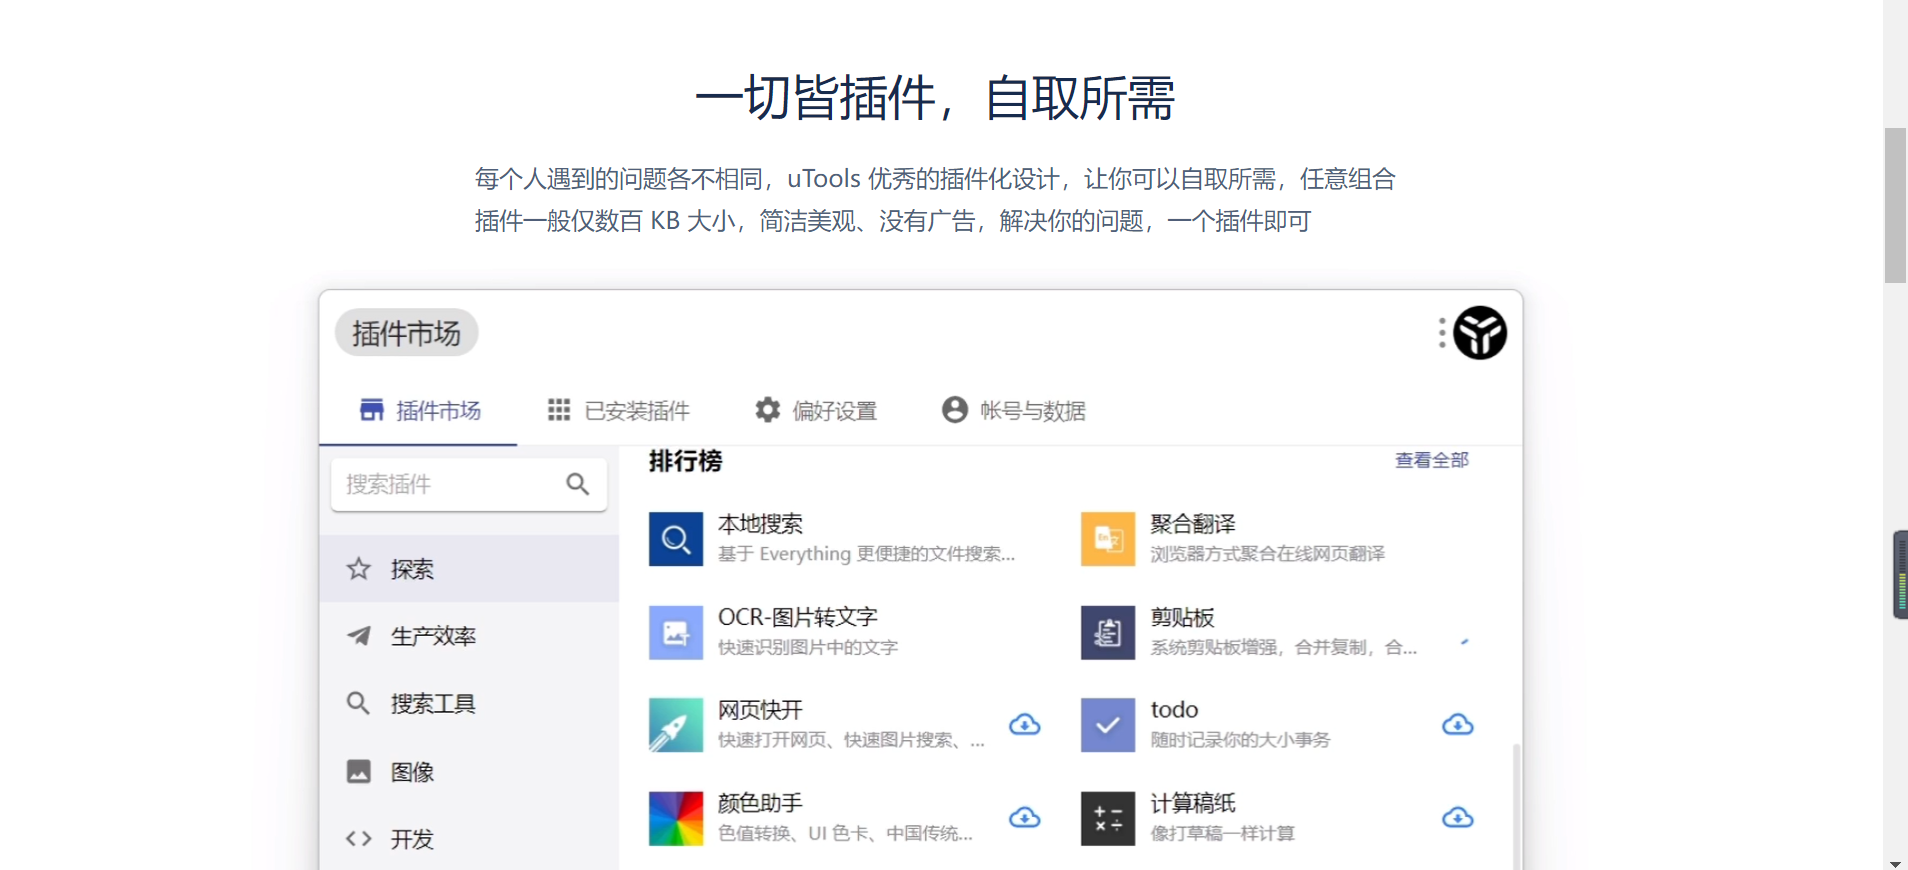Image resolution: width=1908 pixels, height=870 pixels.
Task: Click the OCR-图片转文字 plugin icon
Action: point(676,632)
